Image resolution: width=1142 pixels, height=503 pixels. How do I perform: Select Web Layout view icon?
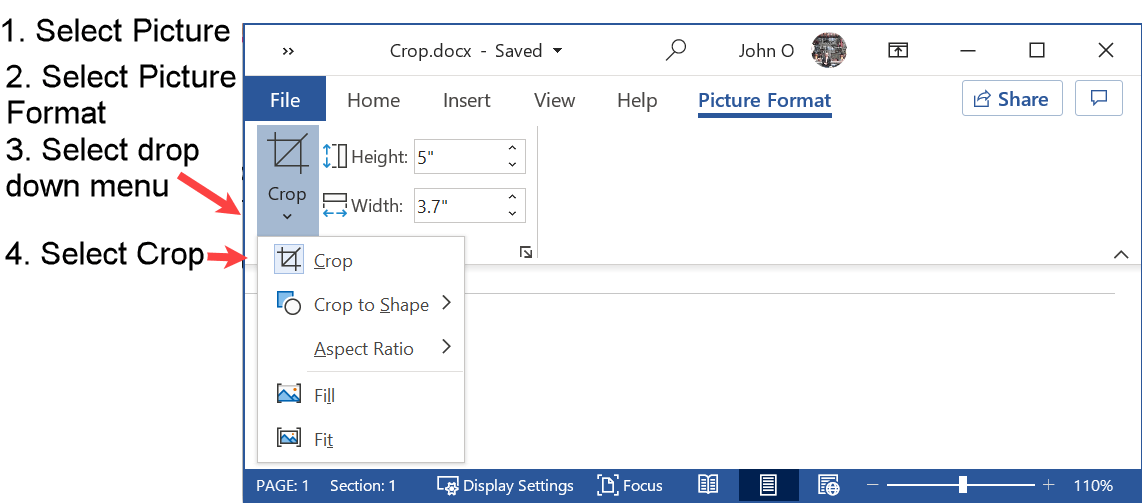[x=828, y=485]
